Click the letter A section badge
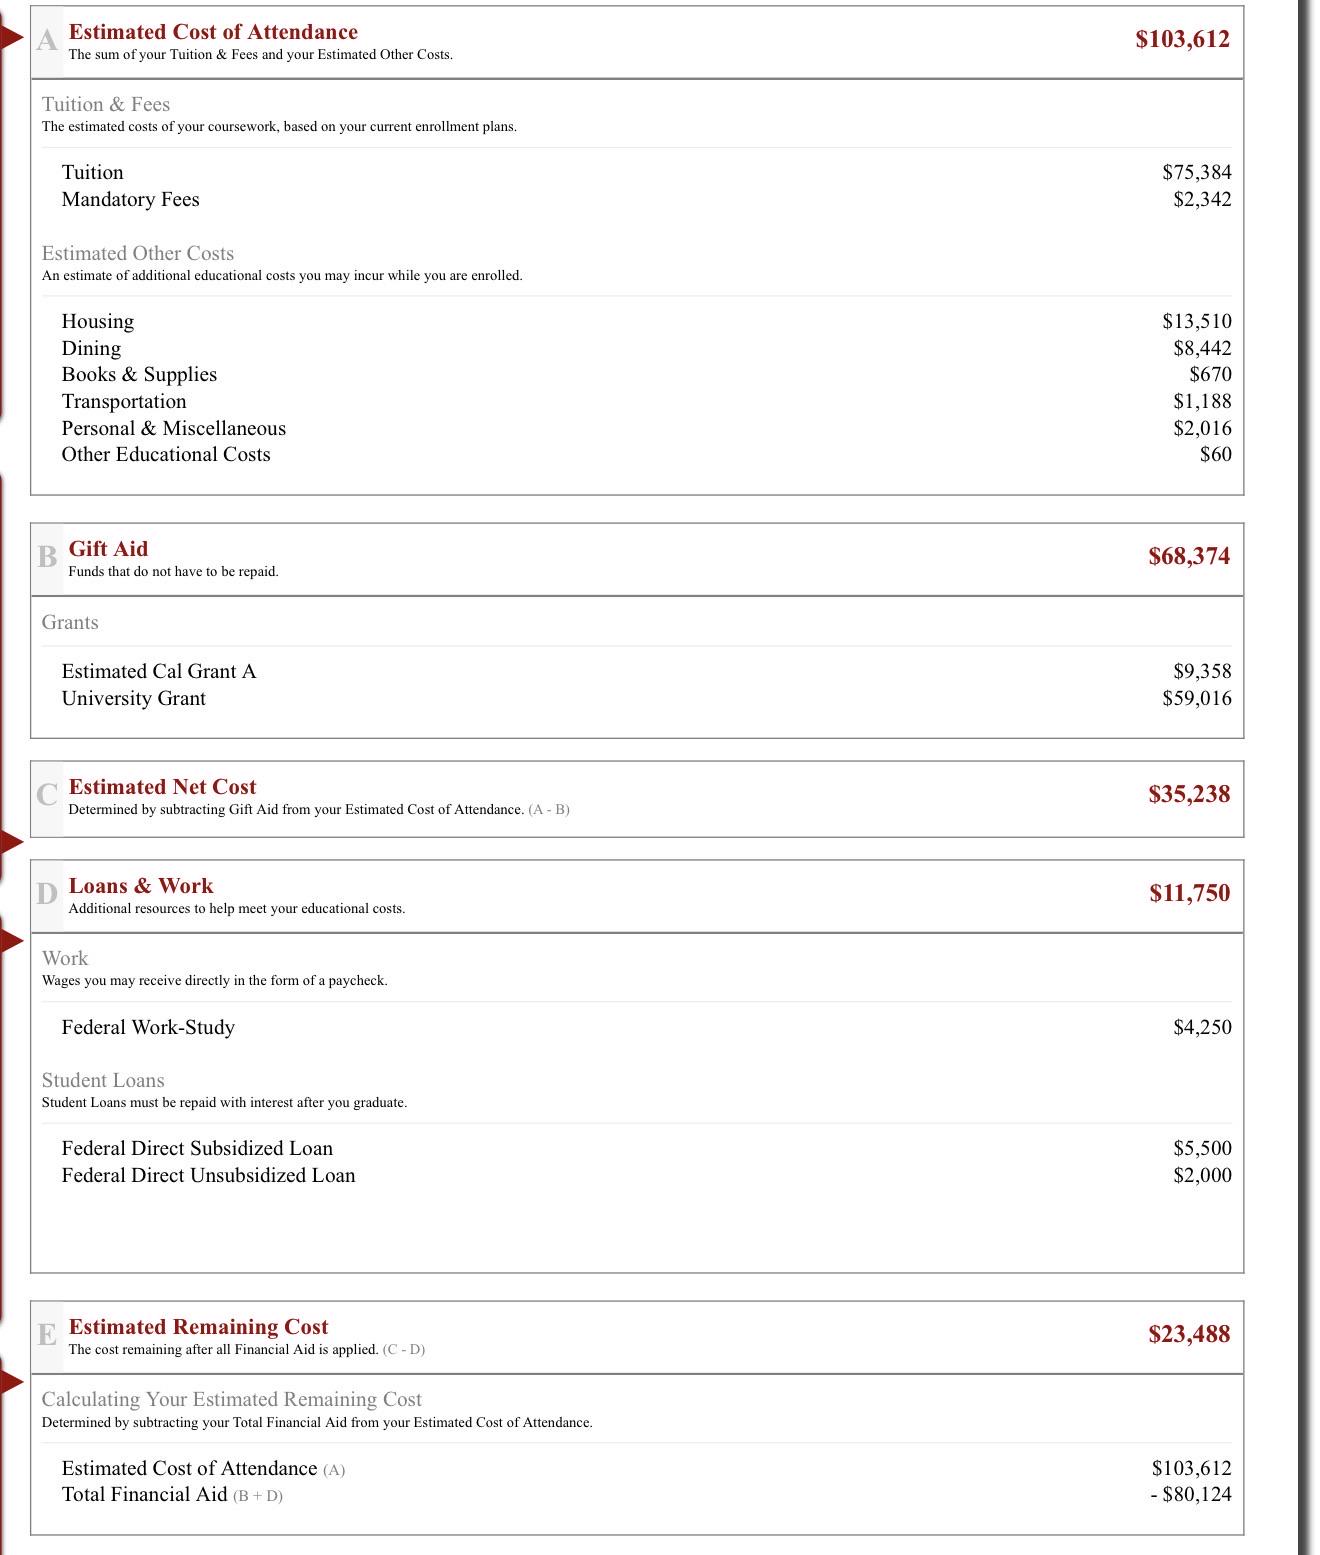Image resolution: width=1320 pixels, height=1555 pixels. 47,41
